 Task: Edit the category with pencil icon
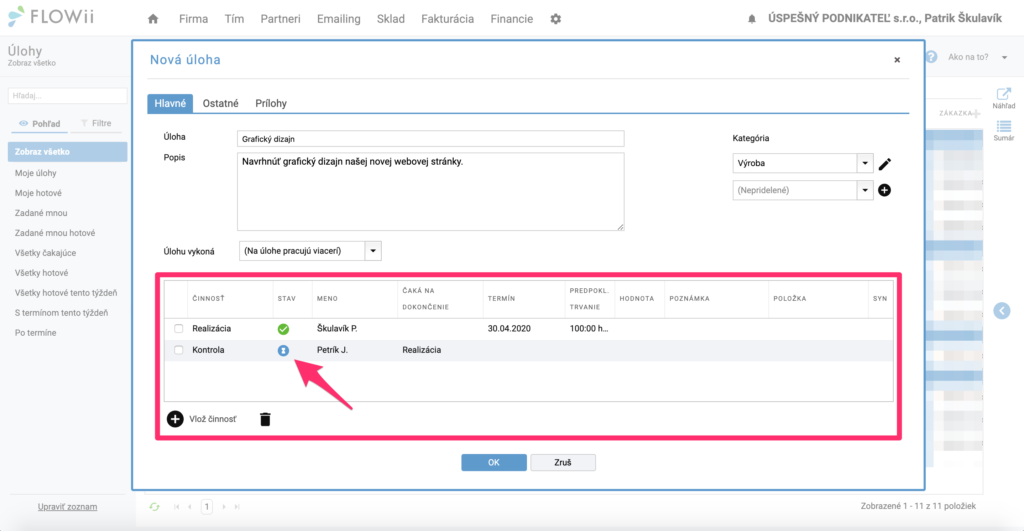click(x=885, y=164)
